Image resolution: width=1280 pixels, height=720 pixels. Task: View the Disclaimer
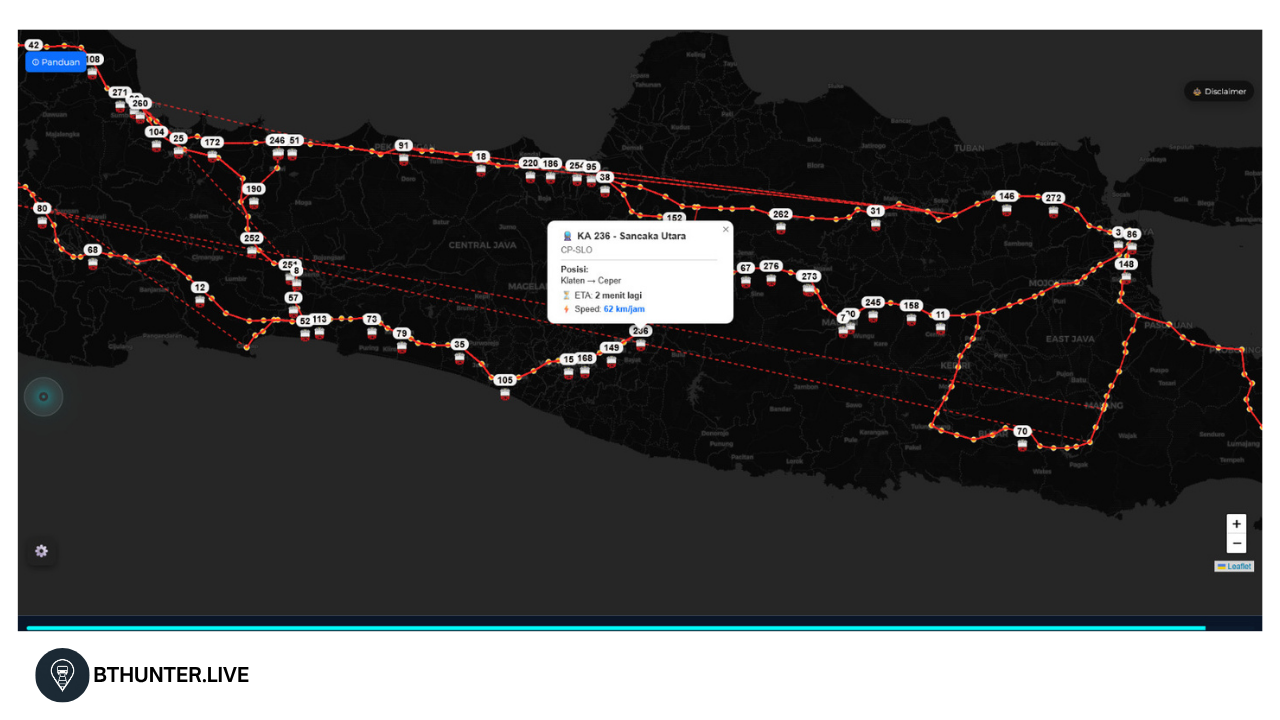(1219, 90)
